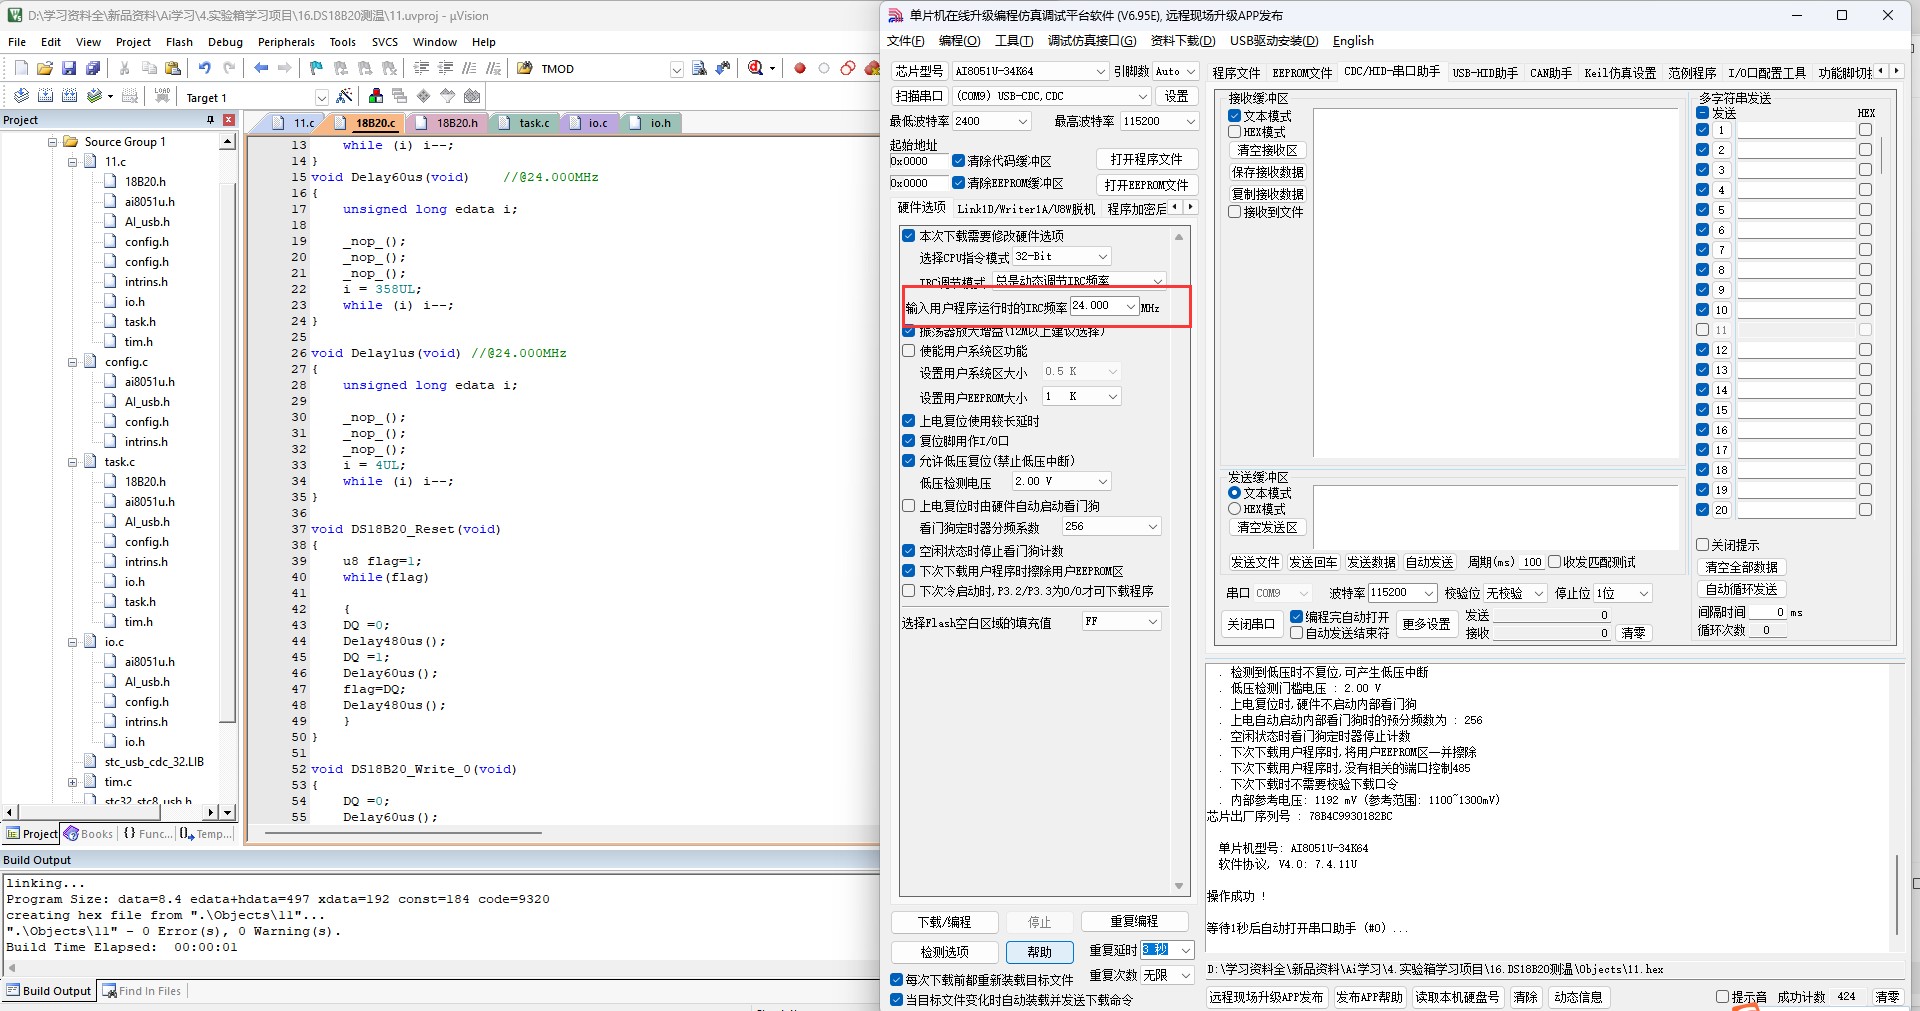Open the Target 1 dropdown in µVision
1920x1011 pixels.
321,97
